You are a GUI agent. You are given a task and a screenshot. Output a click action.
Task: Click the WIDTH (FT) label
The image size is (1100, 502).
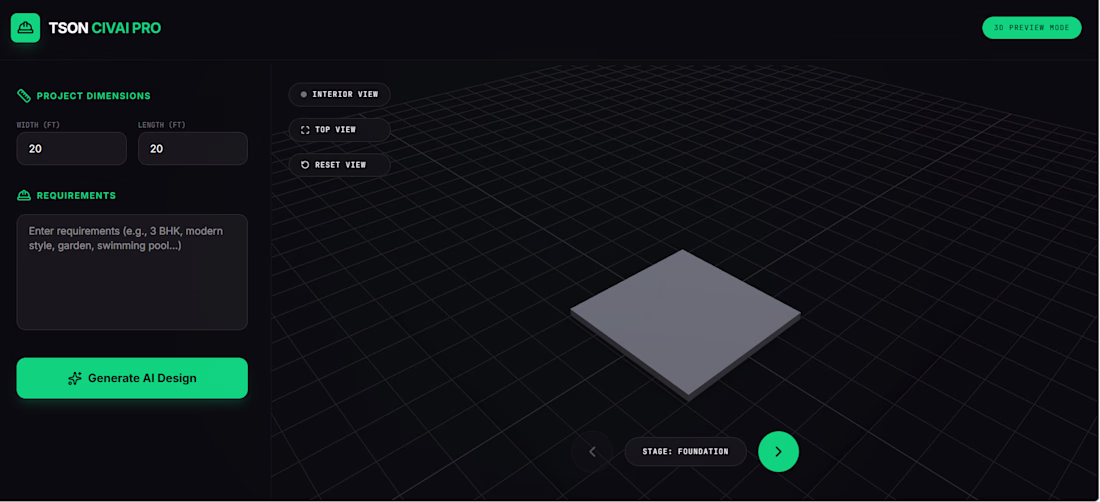(39, 125)
